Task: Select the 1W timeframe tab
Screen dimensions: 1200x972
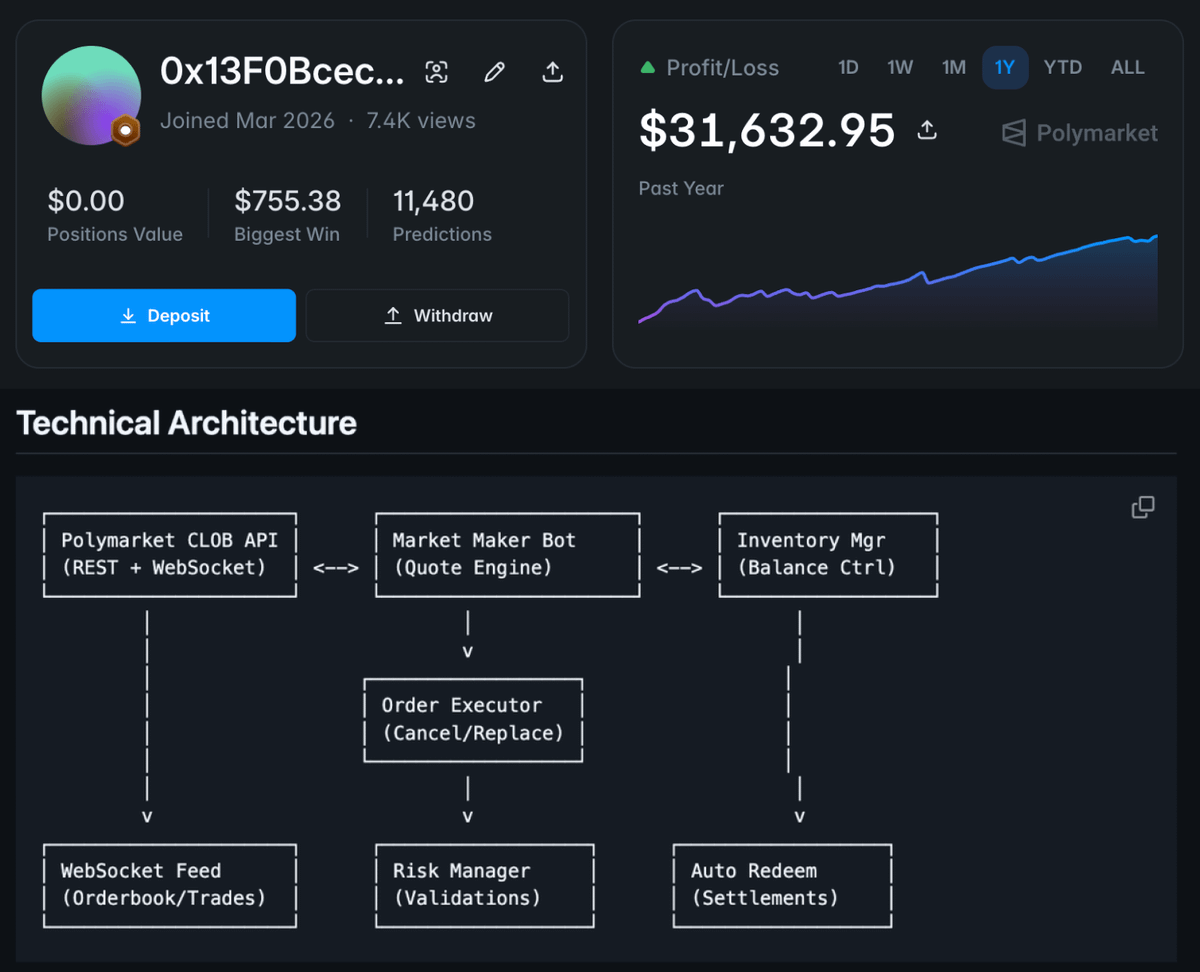Action: click(900, 67)
